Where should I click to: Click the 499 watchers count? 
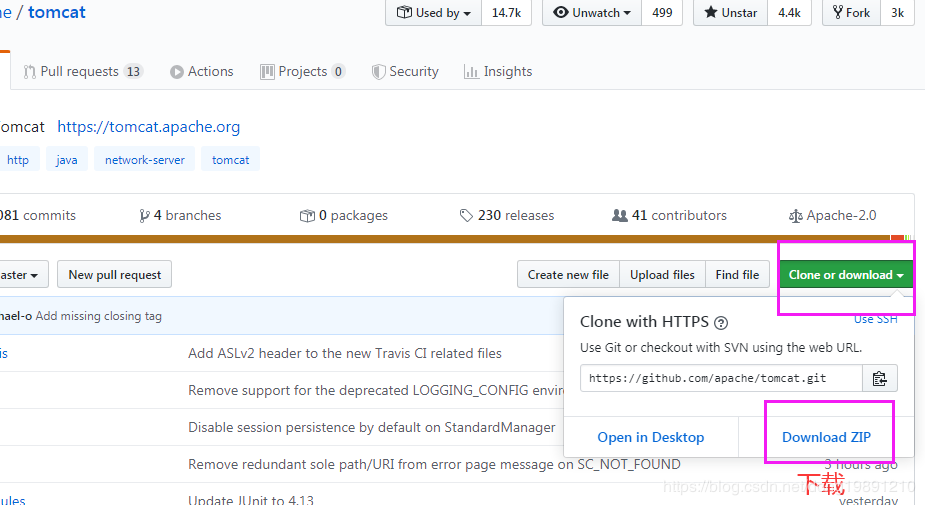click(662, 12)
